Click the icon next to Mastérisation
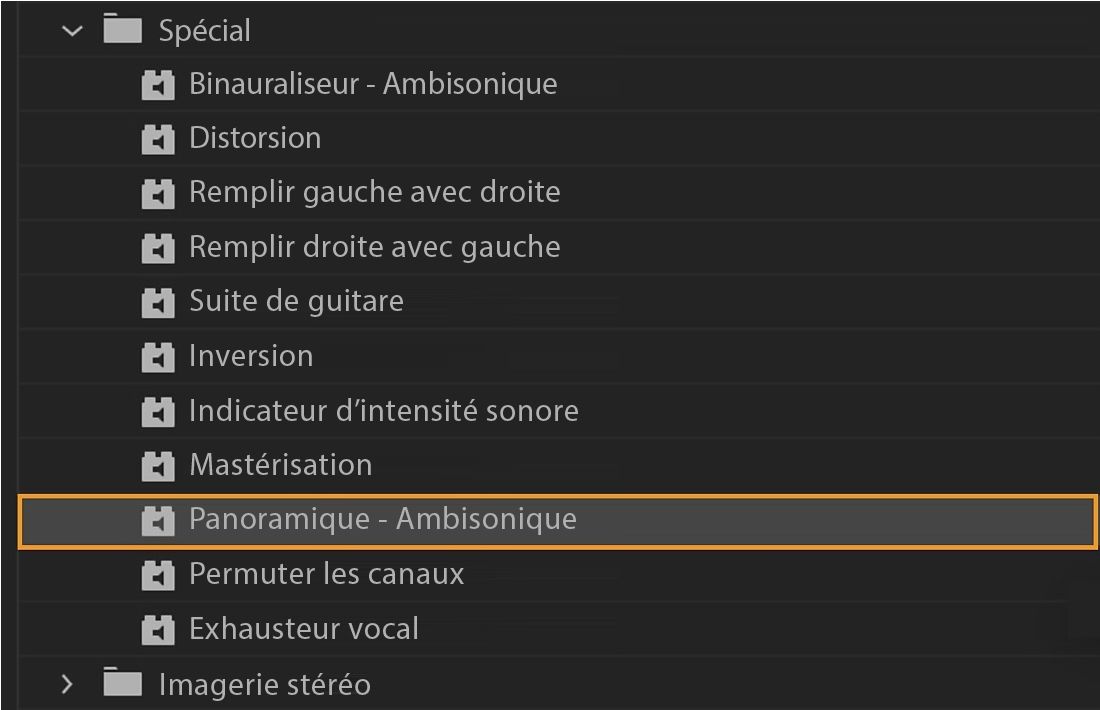 [x=158, y=464]
